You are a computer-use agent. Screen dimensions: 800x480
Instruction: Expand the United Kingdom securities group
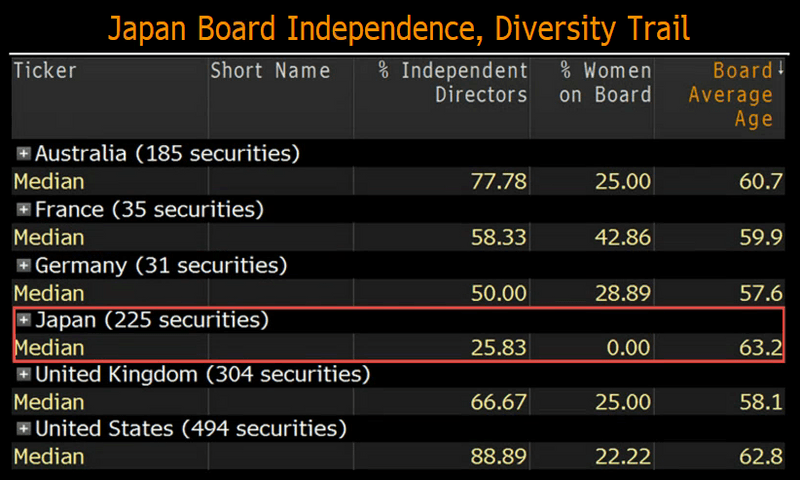[24, 376]
